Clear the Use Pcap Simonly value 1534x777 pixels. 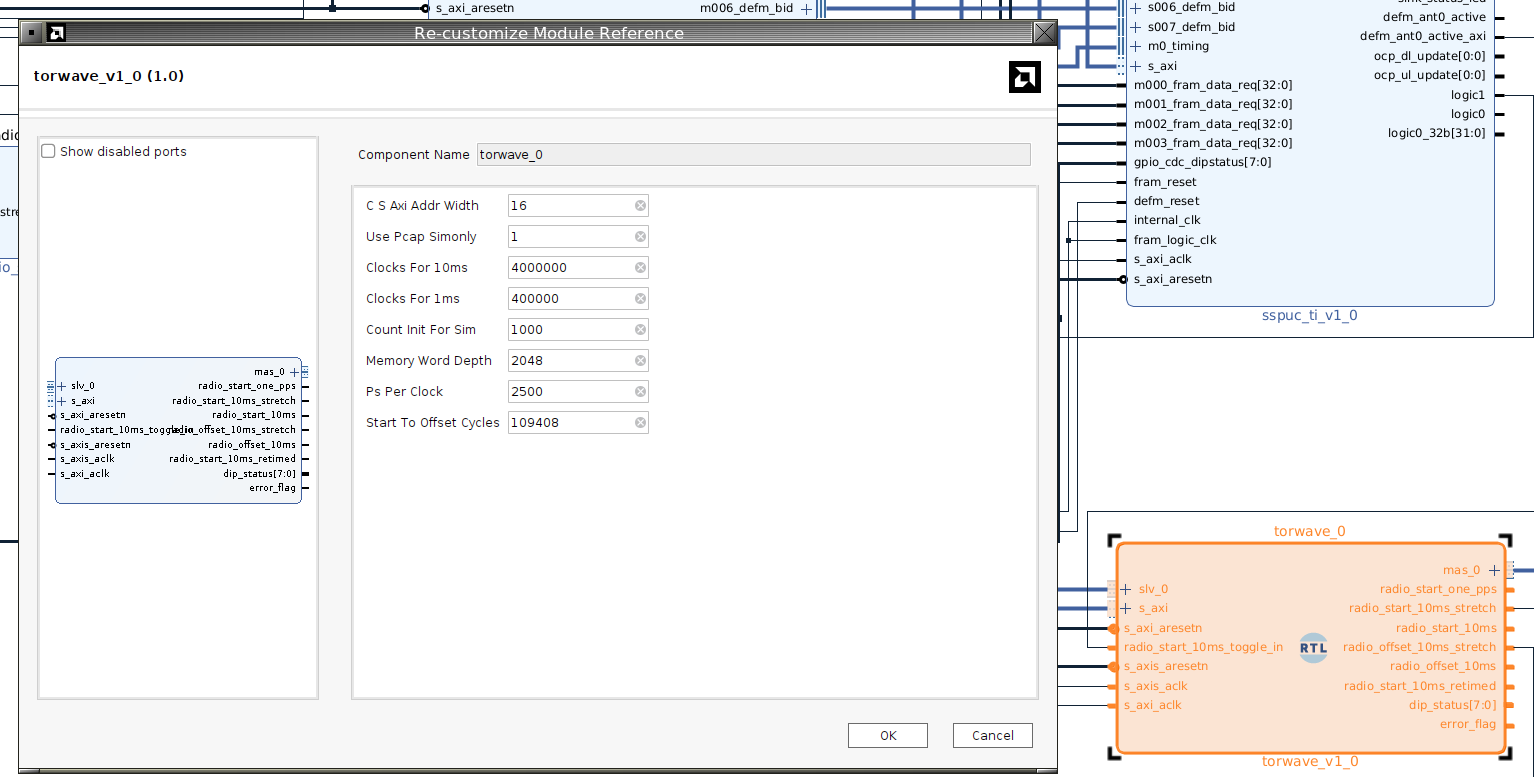coord(640,236)
